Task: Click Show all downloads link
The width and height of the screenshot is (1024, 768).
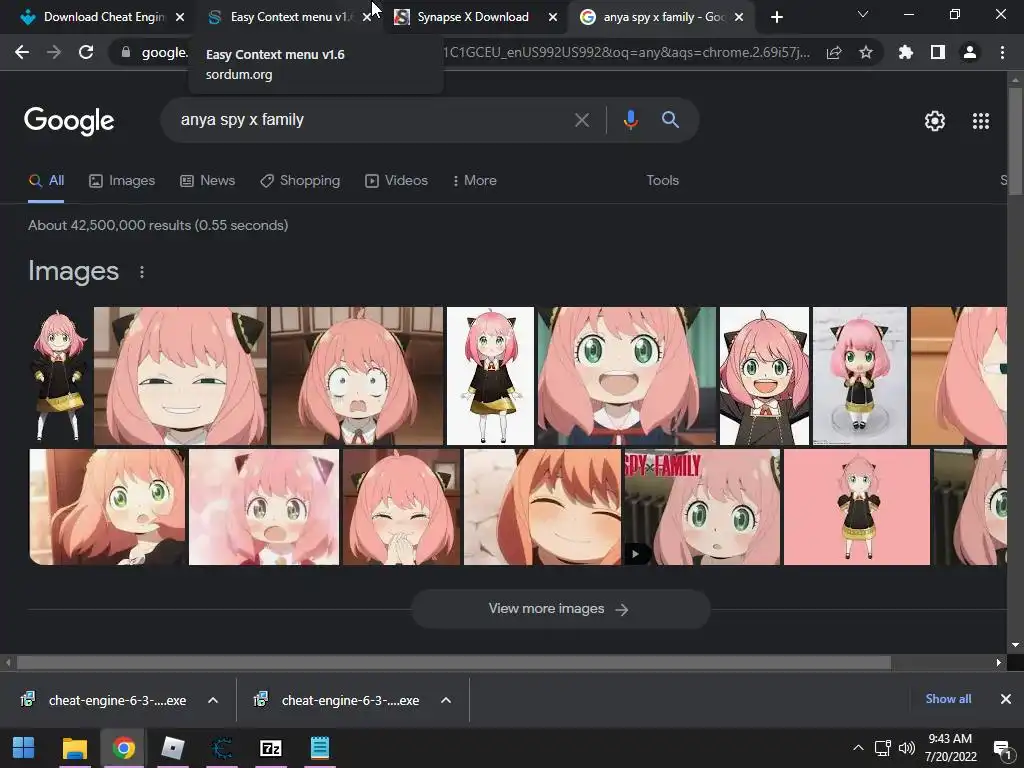Action: [948, 699]
